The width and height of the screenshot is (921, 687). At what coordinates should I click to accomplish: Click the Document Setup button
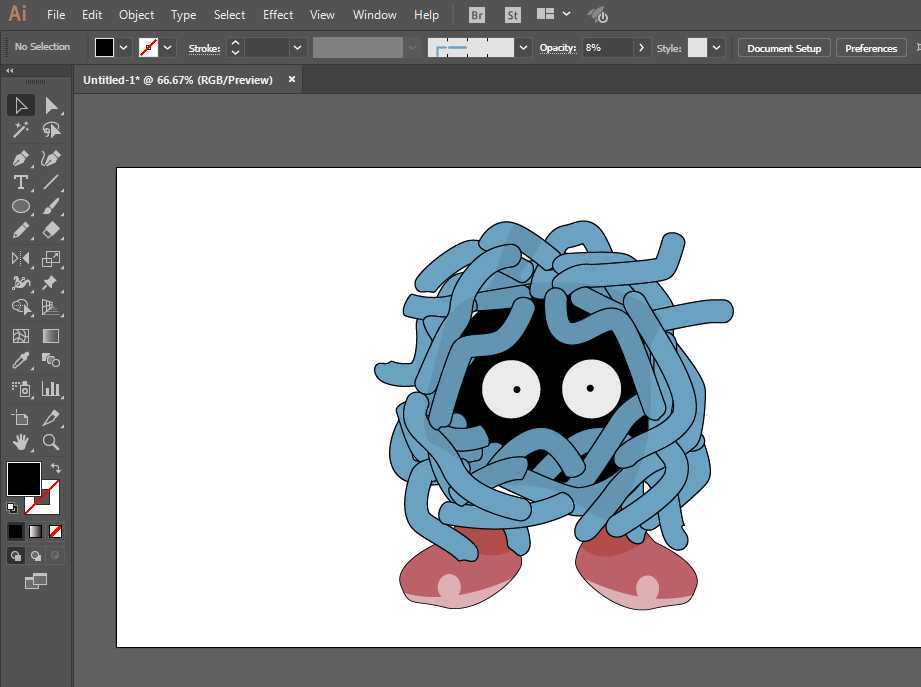(783, 48)
